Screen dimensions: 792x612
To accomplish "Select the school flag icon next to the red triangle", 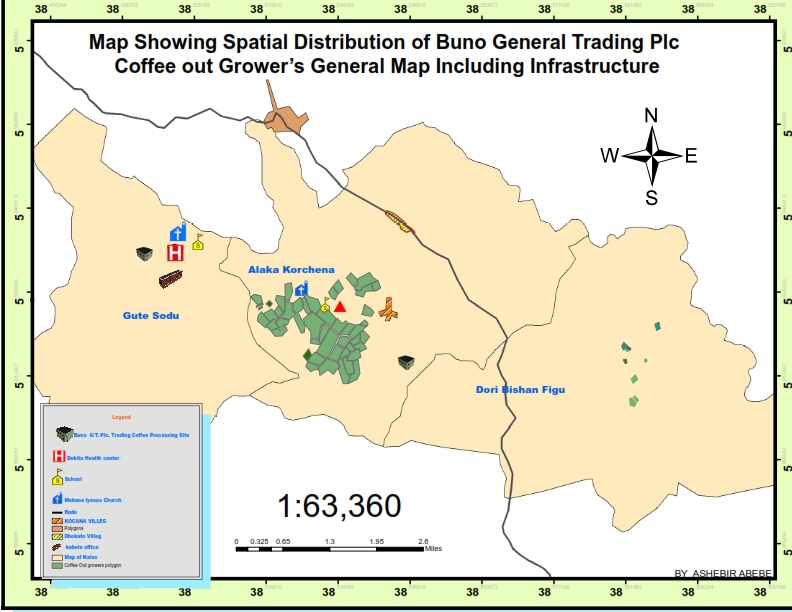I will [x=325, y=305].
